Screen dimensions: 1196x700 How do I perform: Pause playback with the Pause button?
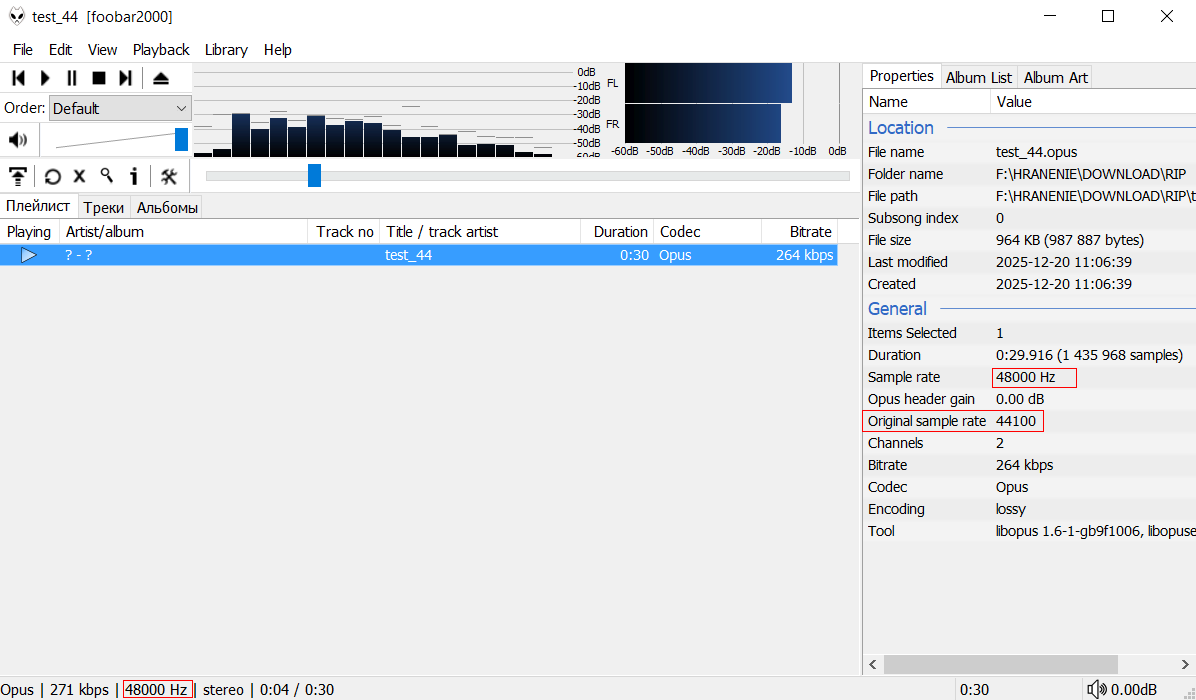(x=72, y=78)
